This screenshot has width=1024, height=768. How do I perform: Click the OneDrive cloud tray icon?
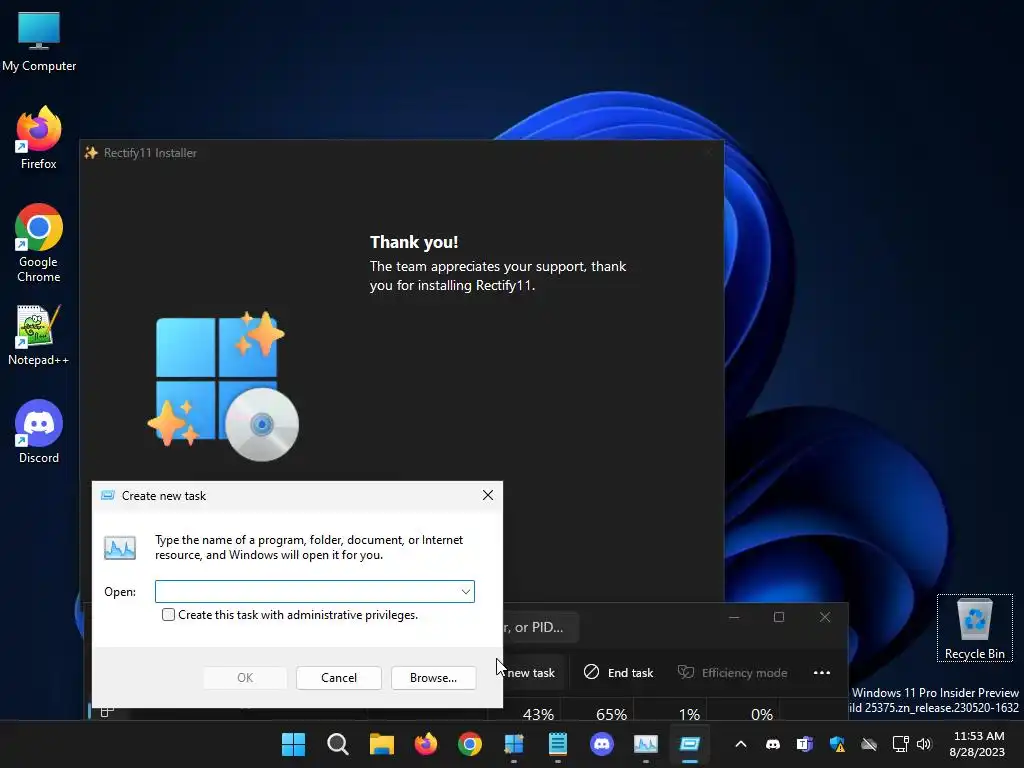869,744
